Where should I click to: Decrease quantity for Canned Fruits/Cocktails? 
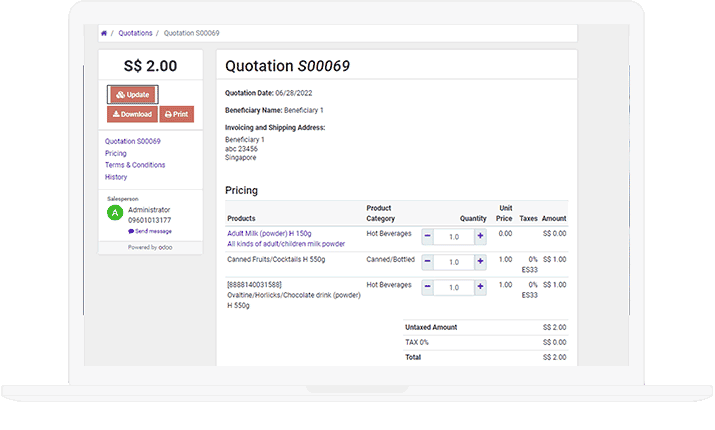point(428,262)
